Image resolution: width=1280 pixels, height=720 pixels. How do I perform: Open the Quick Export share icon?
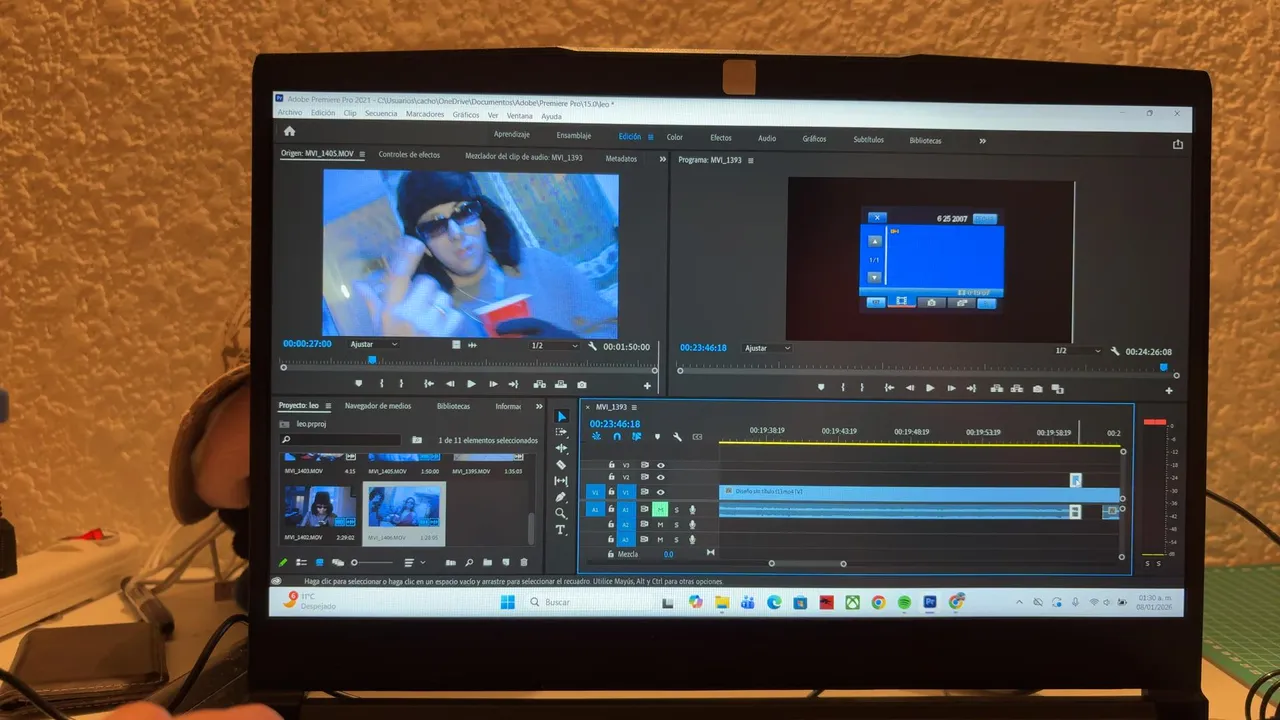tap(1178, 144)
